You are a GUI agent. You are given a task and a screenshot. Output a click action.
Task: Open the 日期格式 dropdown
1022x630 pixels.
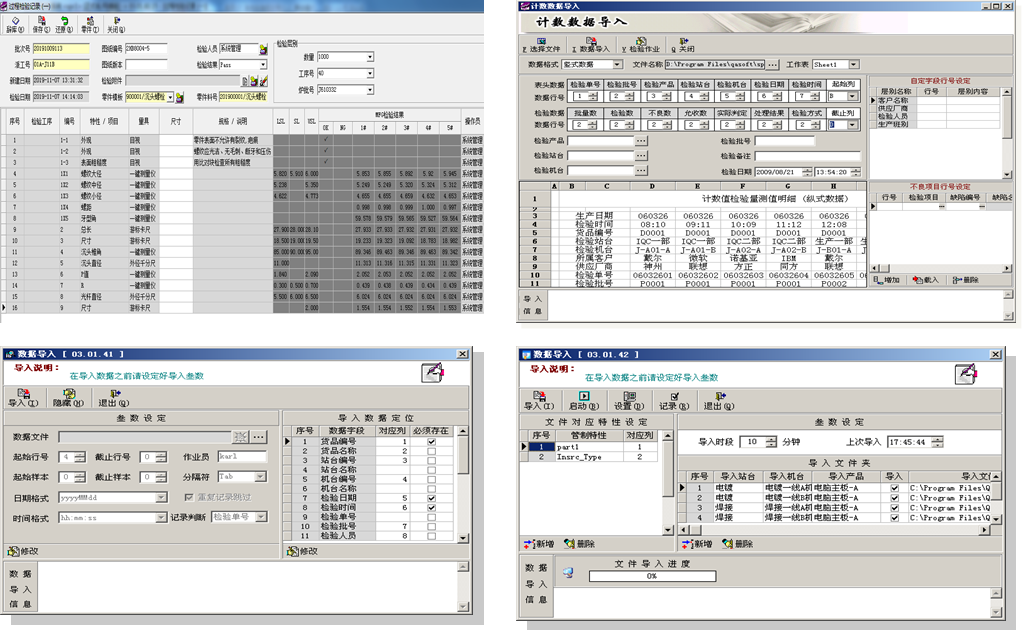(161, 498)
